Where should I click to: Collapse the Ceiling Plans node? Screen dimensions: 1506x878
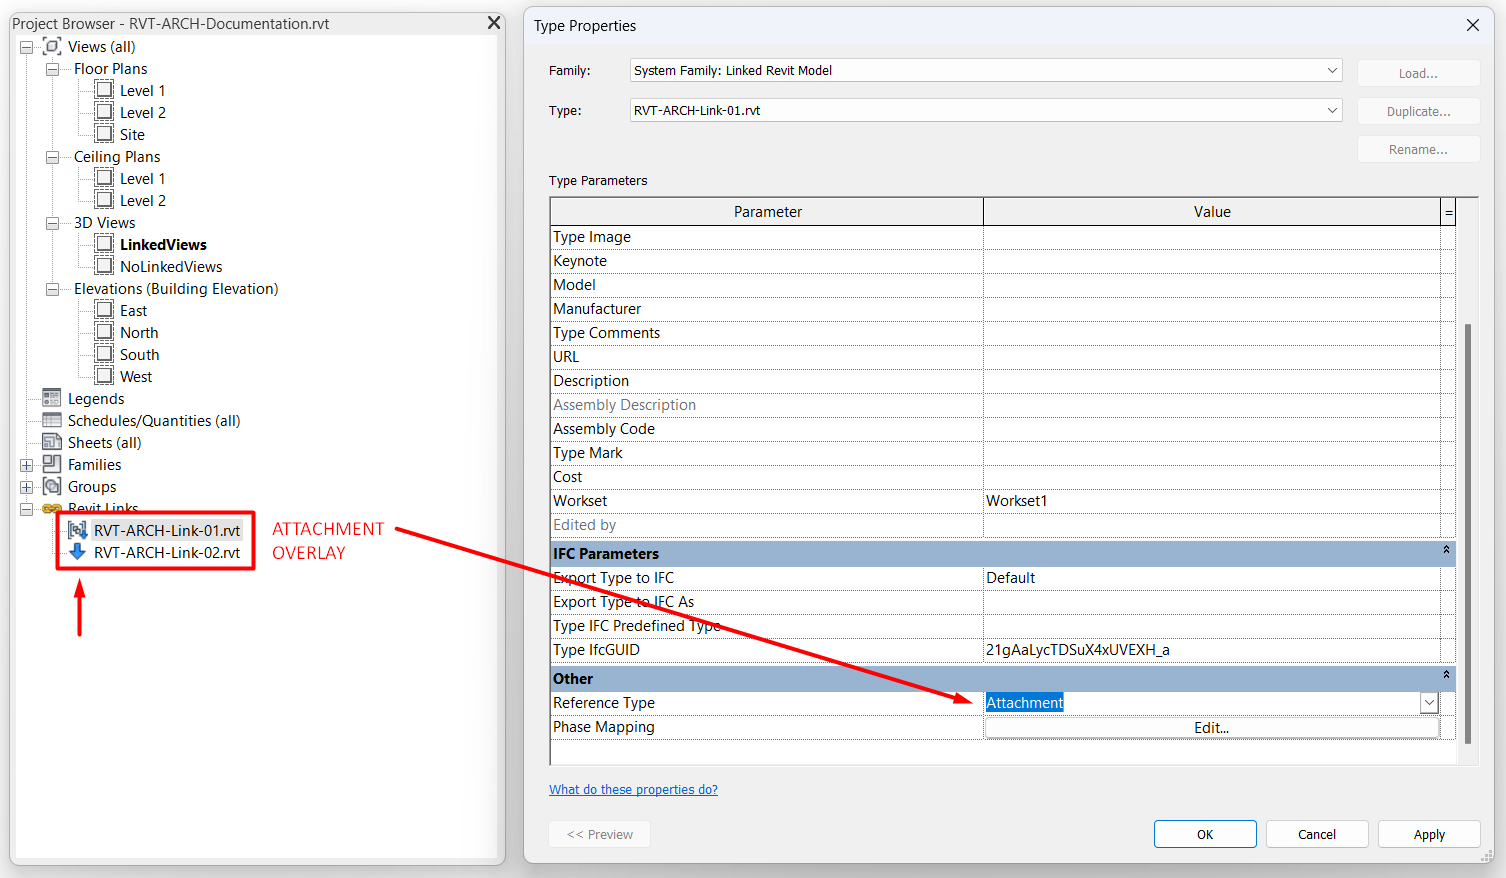52,157
